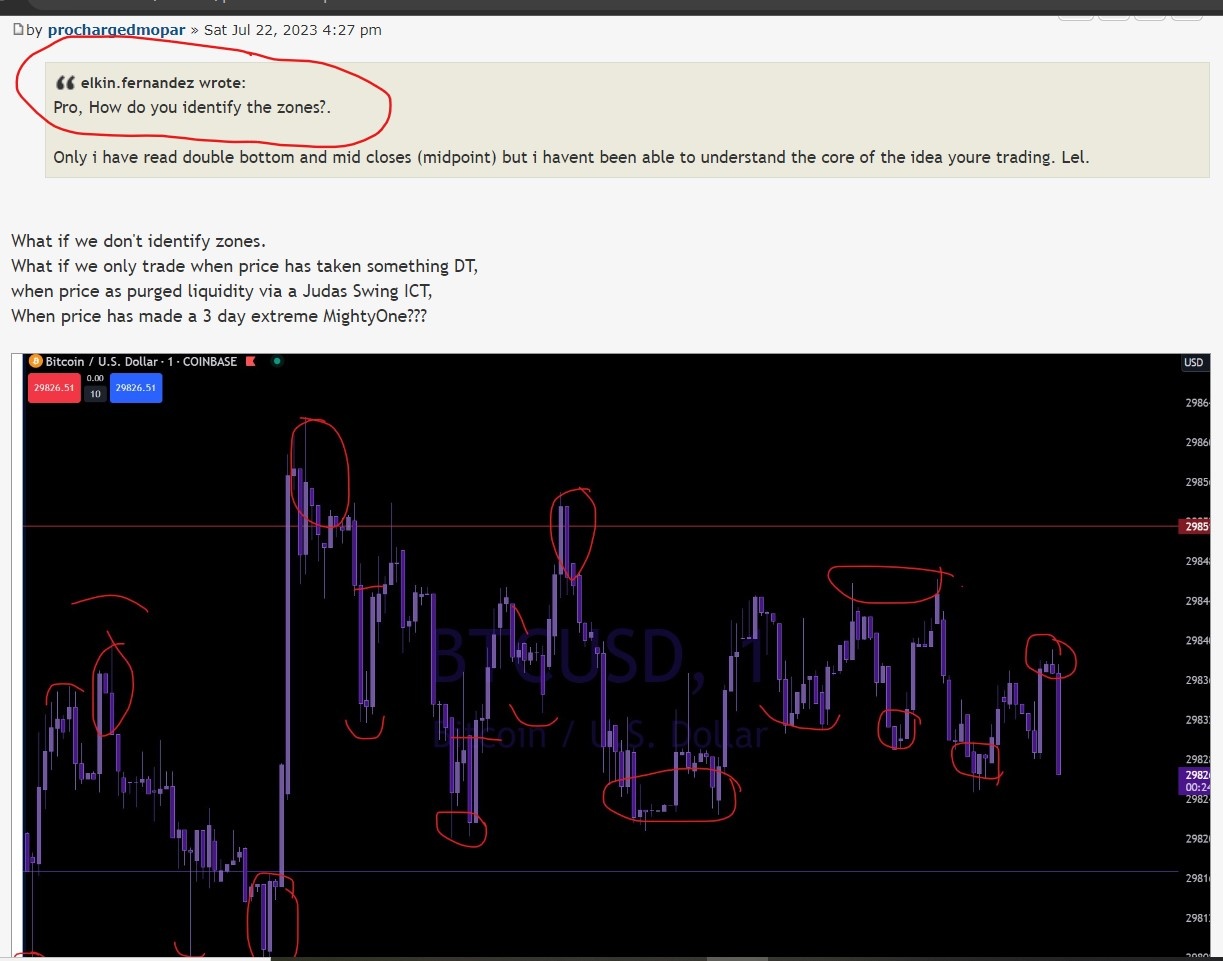Click the line ending 'via a Judas Swing ICT,'

click(x=222, y=291)
